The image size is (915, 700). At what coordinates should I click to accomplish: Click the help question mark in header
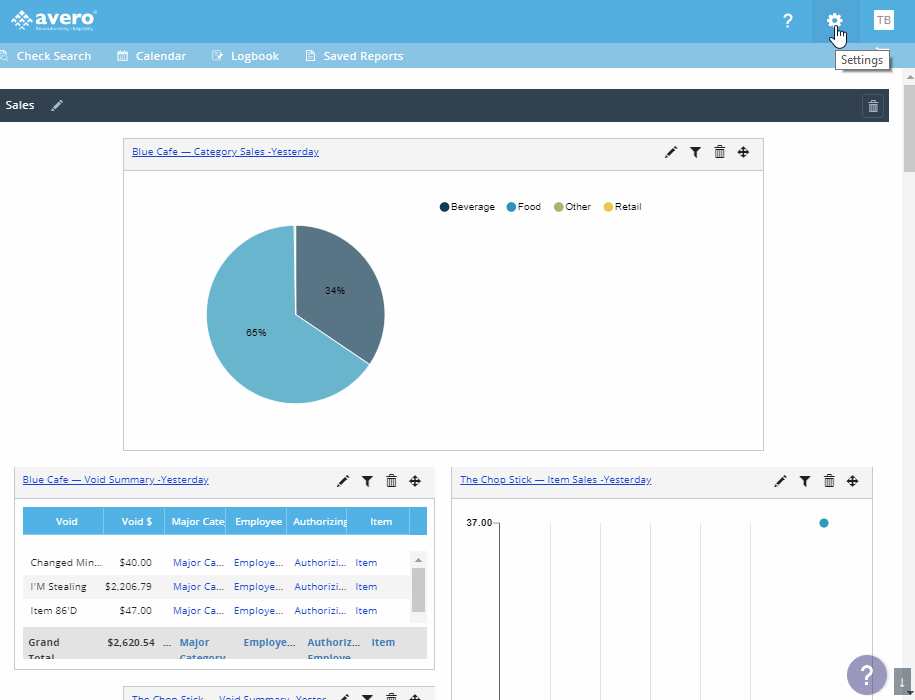pos(788,21)
